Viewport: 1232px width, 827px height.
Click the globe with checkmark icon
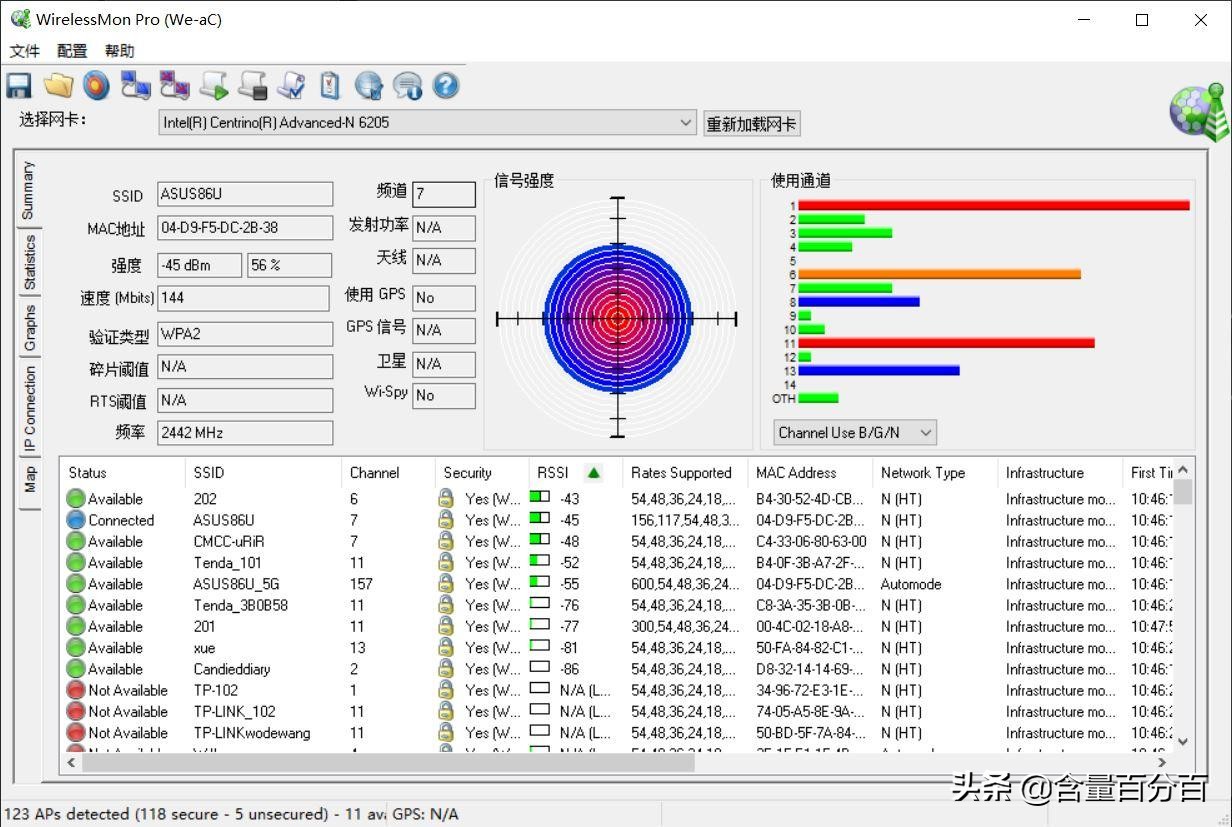pyautogui.click(x=368, y=86)
